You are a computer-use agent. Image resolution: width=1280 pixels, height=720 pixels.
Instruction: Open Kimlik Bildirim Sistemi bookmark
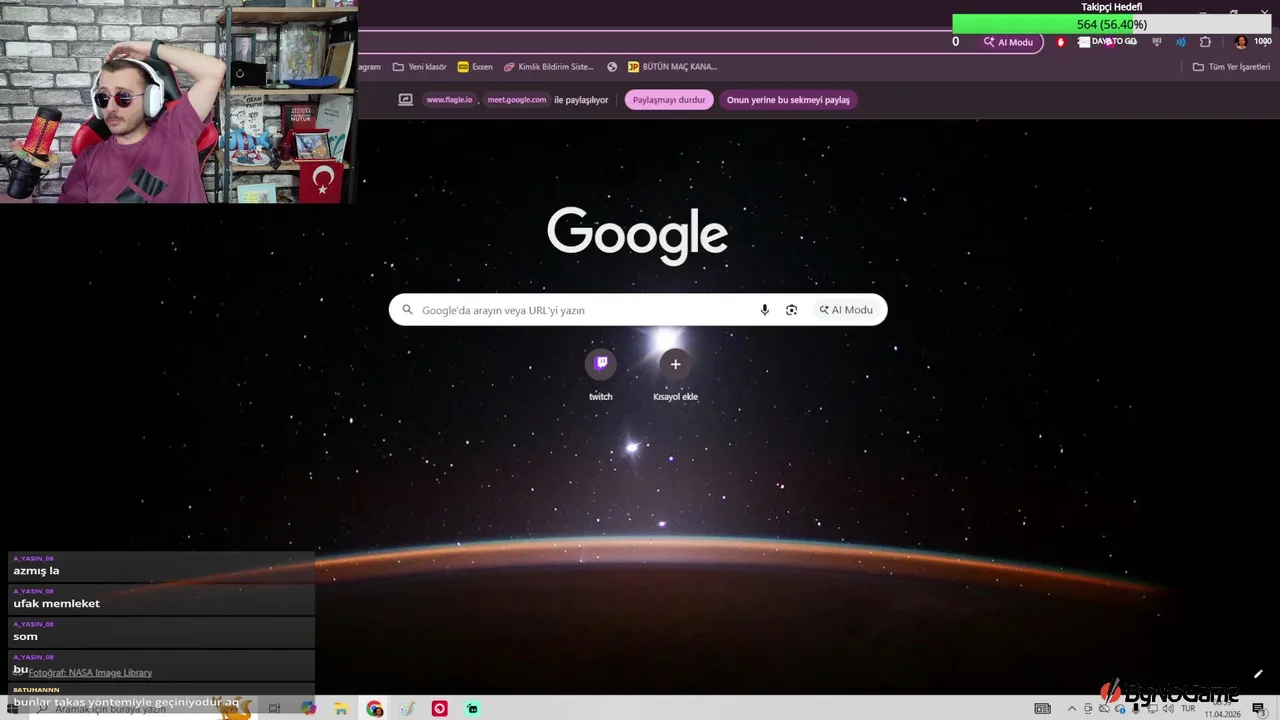[549, 67]
